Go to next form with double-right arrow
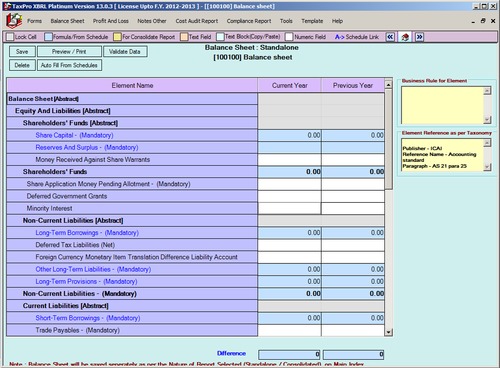The width and height of the screenshot is (500, 368). click(x=419, y=37)
